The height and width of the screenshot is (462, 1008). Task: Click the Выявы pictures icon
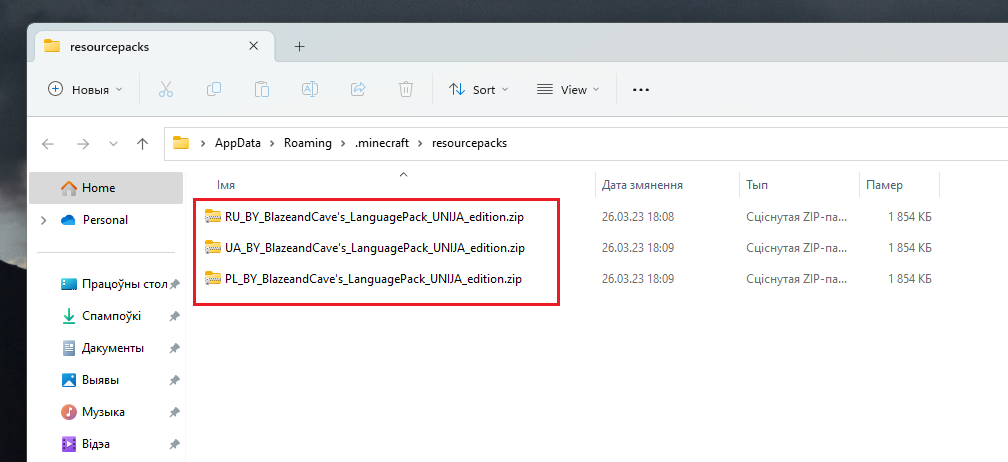(69, 380)
